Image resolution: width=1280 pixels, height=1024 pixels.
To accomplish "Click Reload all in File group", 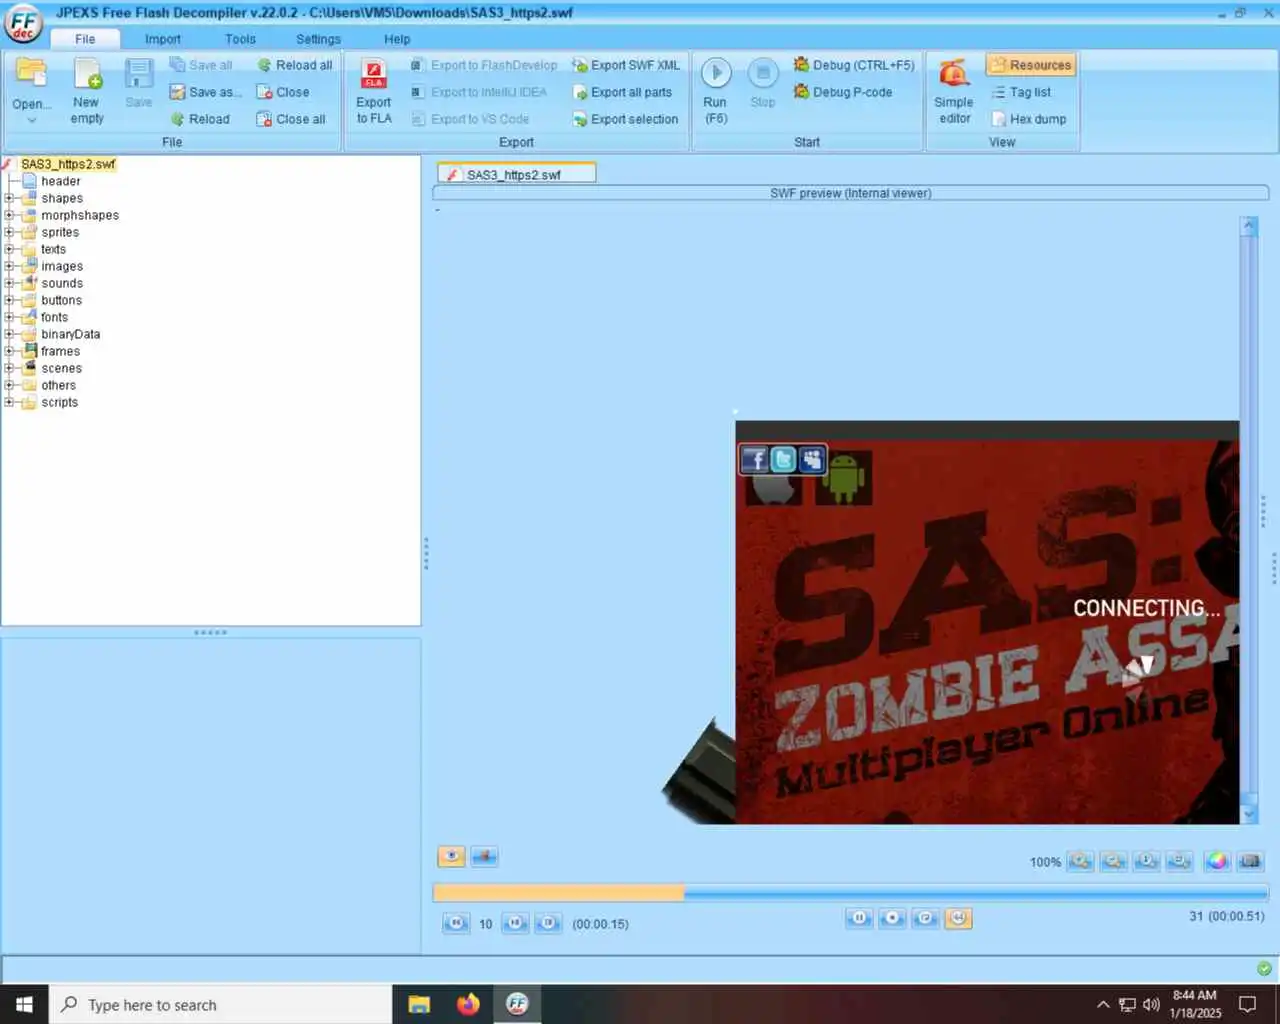I will click(294, 65).
